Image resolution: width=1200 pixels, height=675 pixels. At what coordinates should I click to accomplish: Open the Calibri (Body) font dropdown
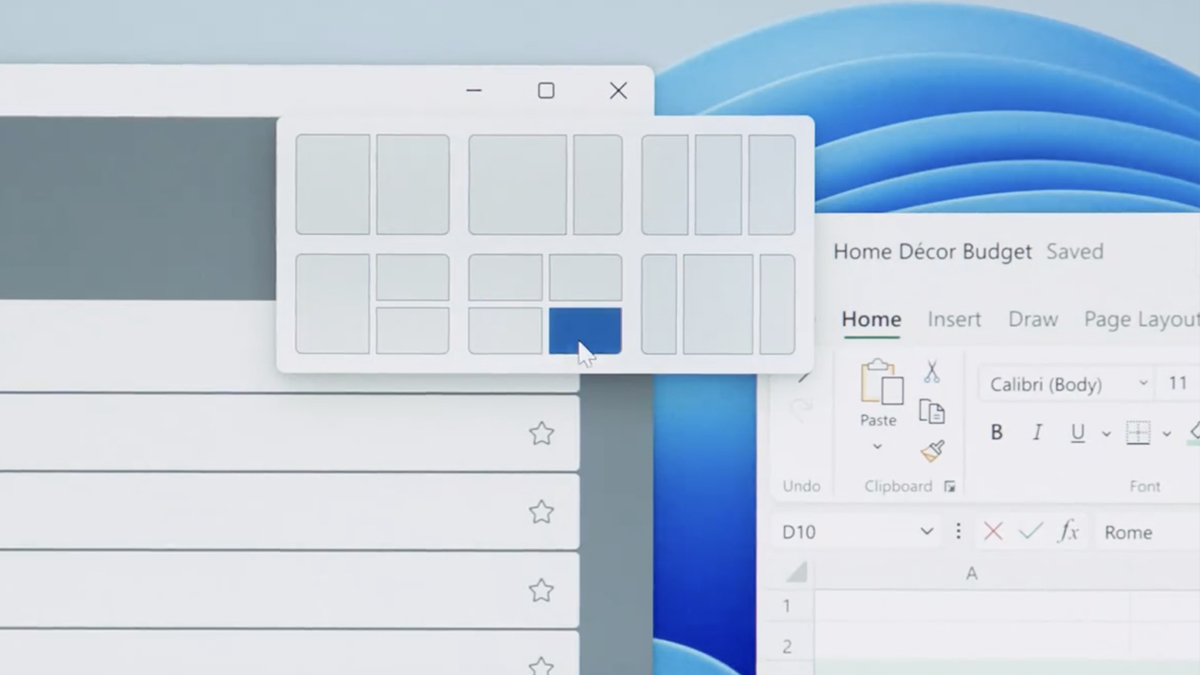[1143, 384]
